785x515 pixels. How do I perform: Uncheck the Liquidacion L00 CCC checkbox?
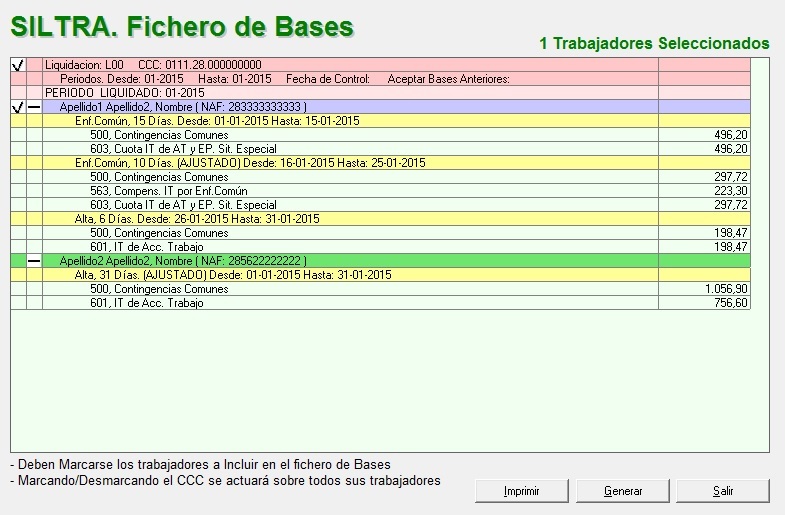pos(19,65)
